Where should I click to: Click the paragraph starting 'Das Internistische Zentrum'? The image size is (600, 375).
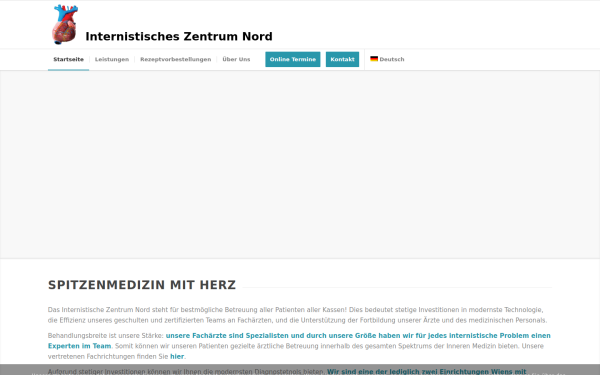click(298, 315)
